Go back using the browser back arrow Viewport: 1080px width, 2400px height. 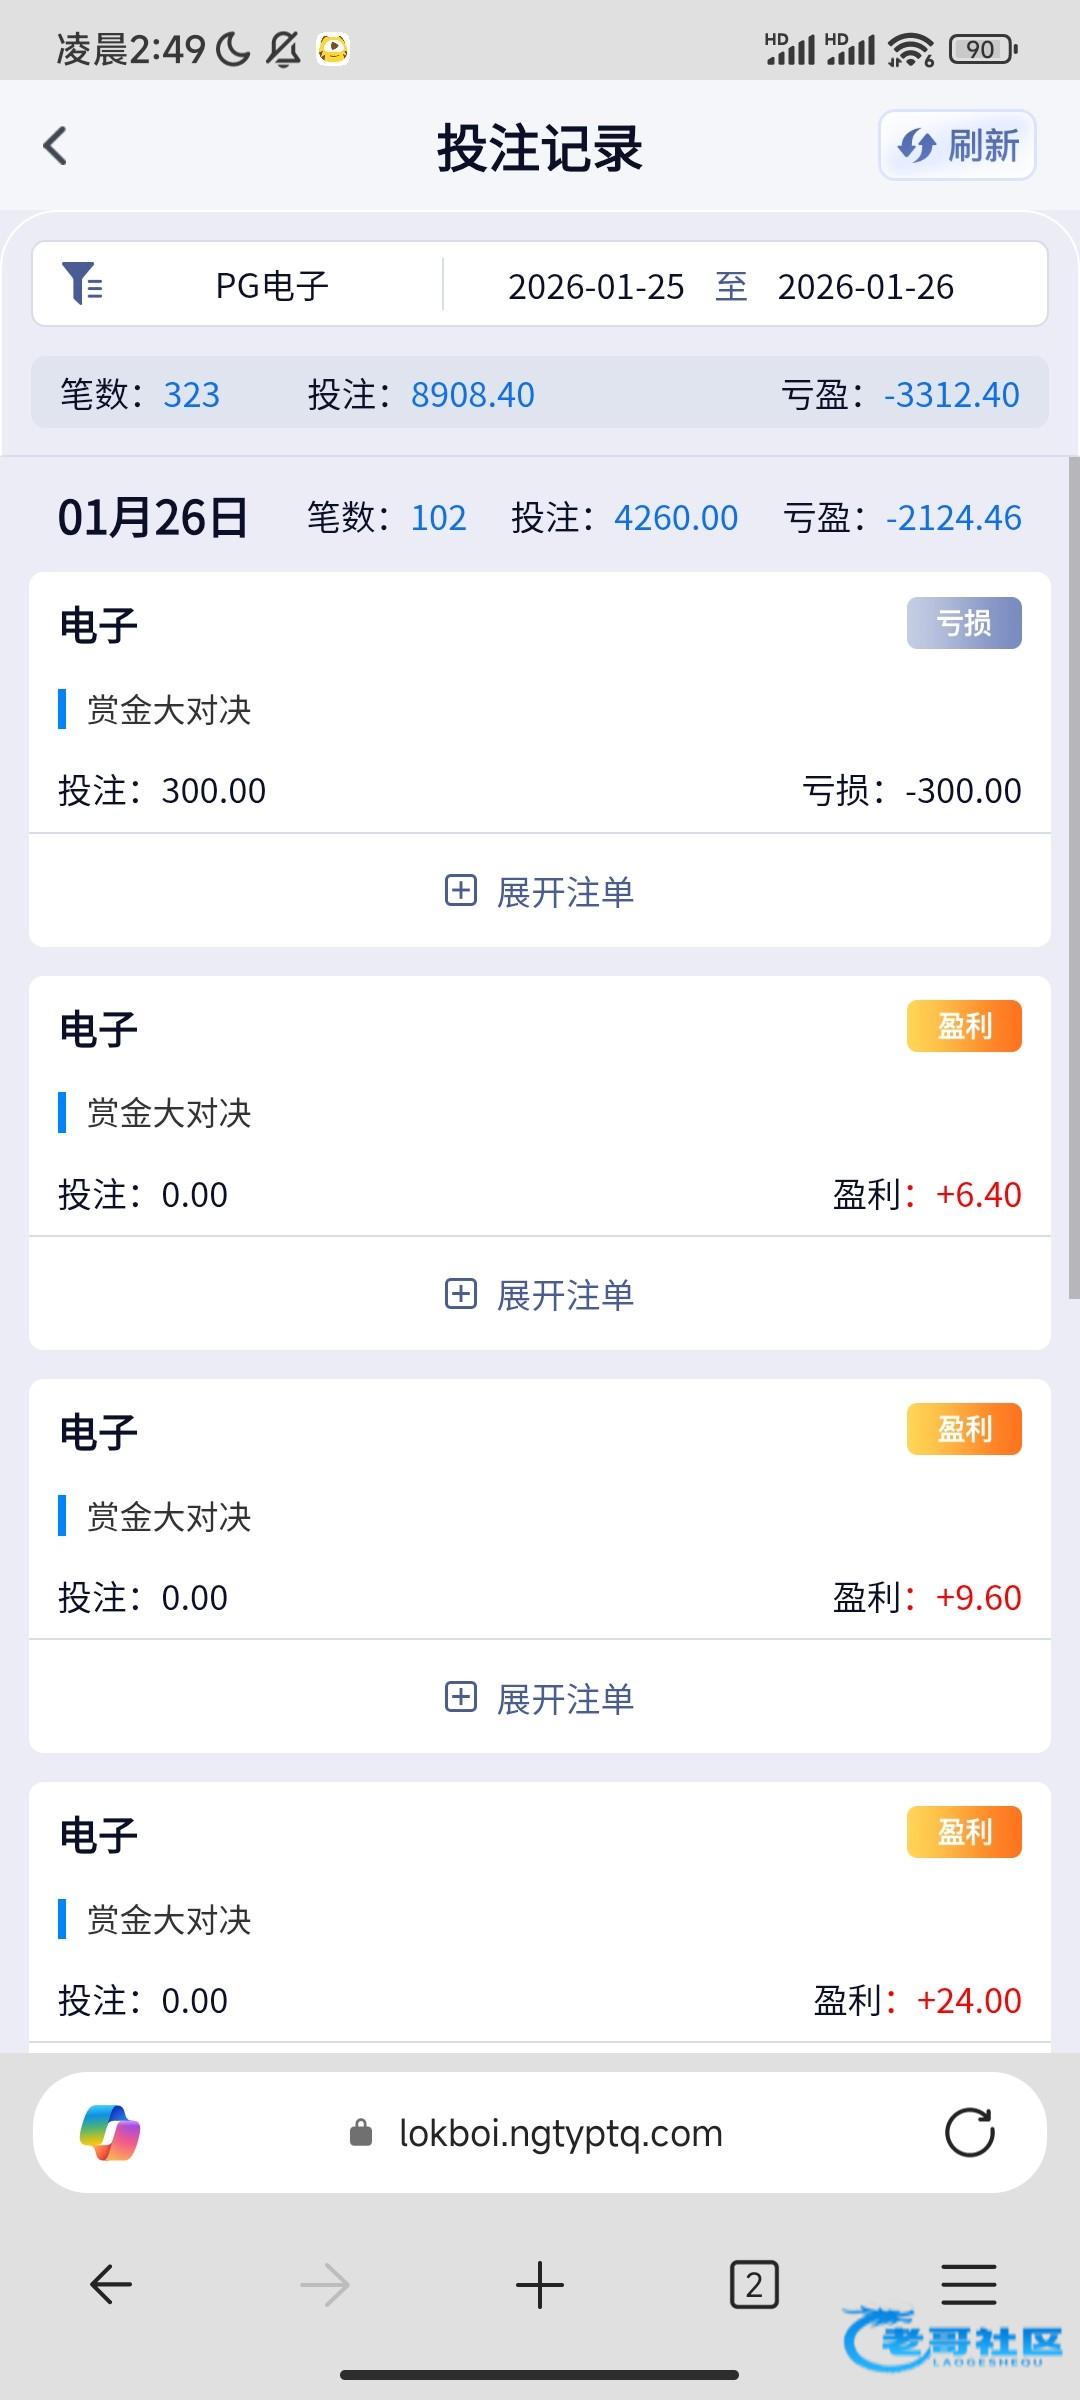111,2285
